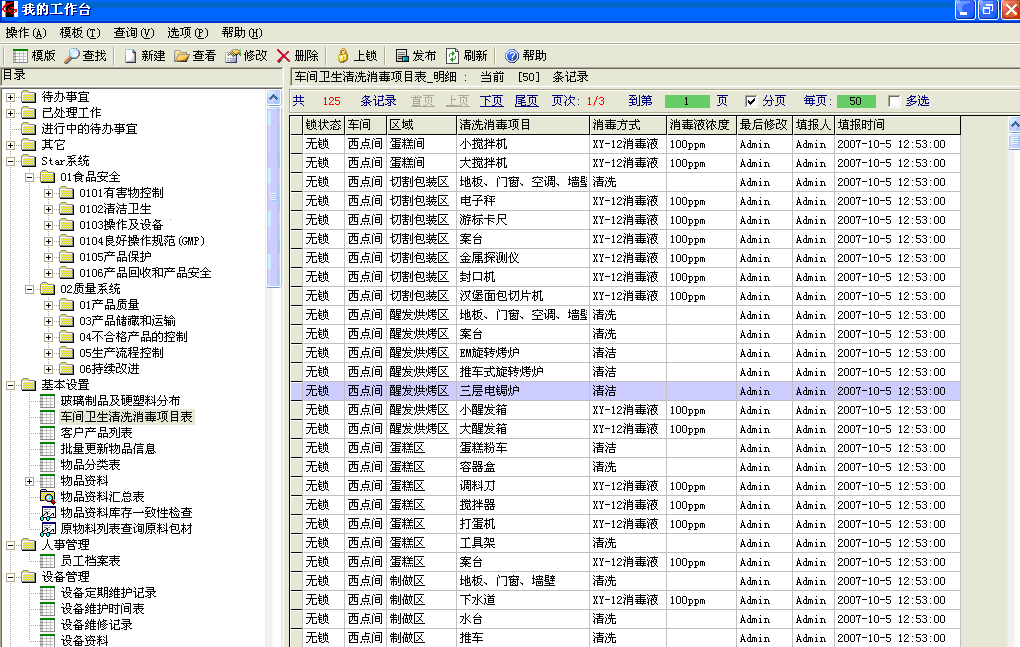The image size is (1020, 647).
Task: Enable the 多选 multi-select checkbox
Action: (894, 101)
